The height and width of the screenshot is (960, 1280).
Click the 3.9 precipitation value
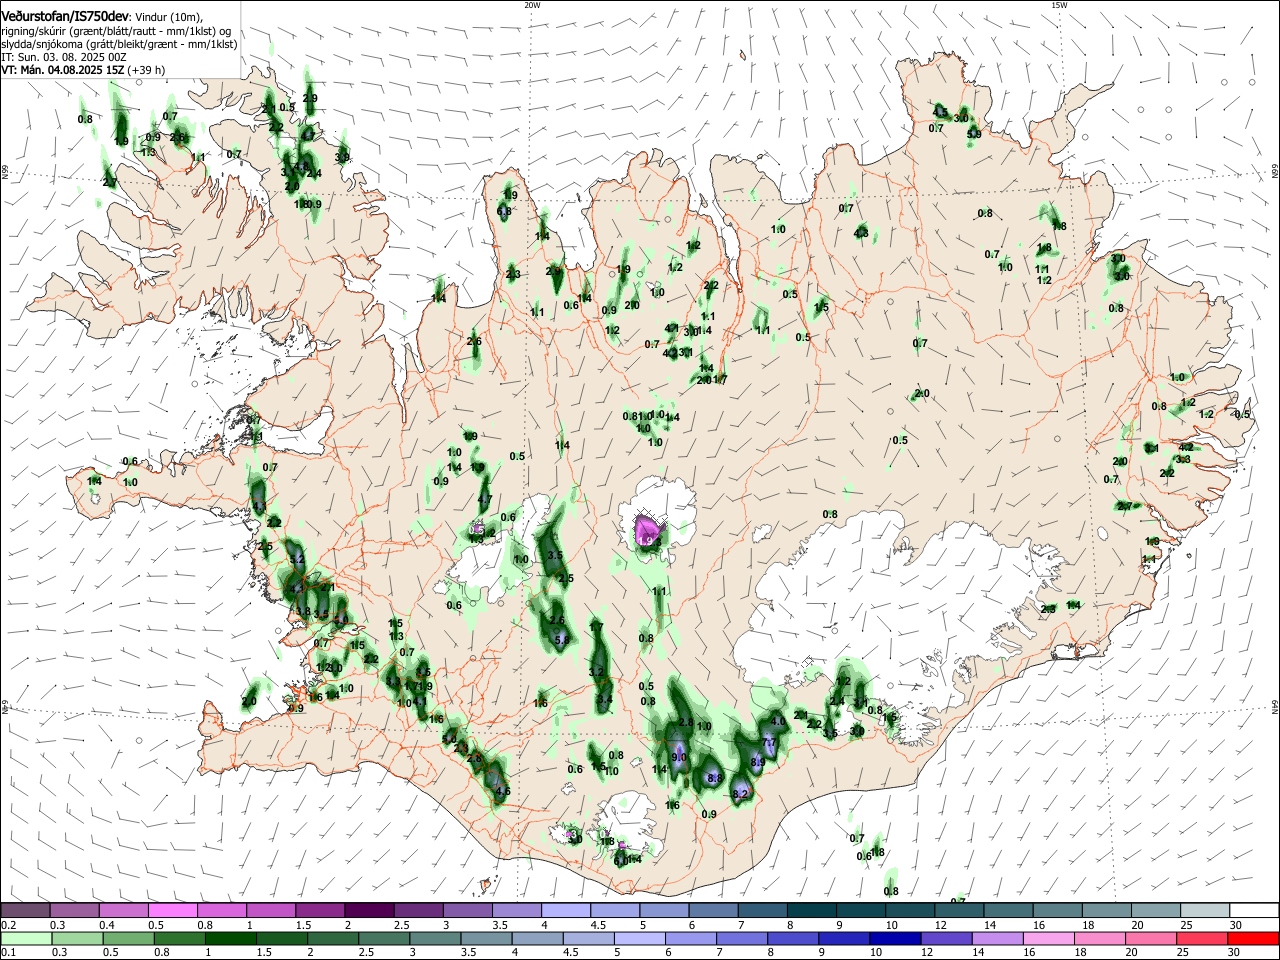(343, 156)
